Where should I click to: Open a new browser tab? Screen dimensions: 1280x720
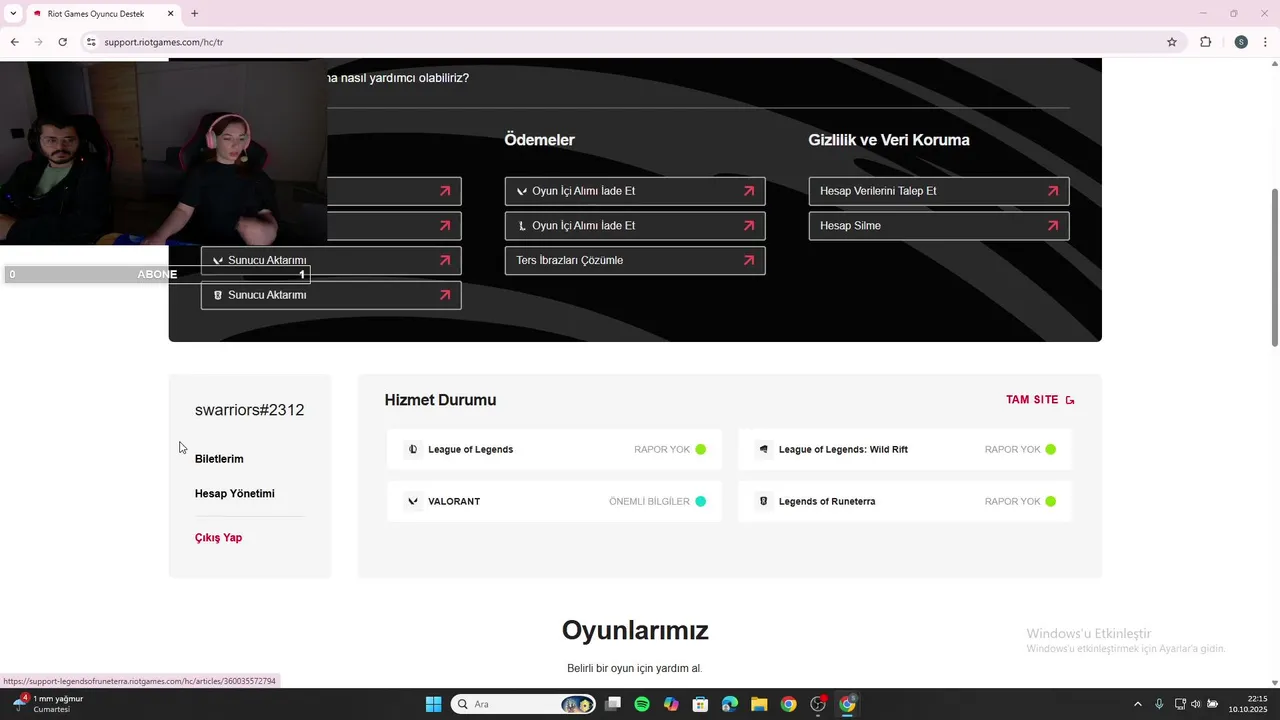(194, 14)
